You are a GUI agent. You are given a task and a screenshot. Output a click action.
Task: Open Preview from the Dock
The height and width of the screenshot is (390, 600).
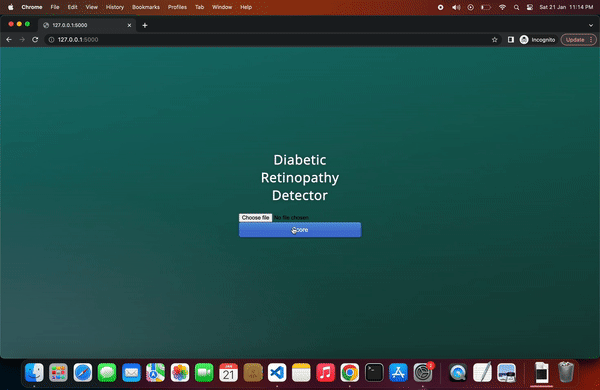point(507,372)
